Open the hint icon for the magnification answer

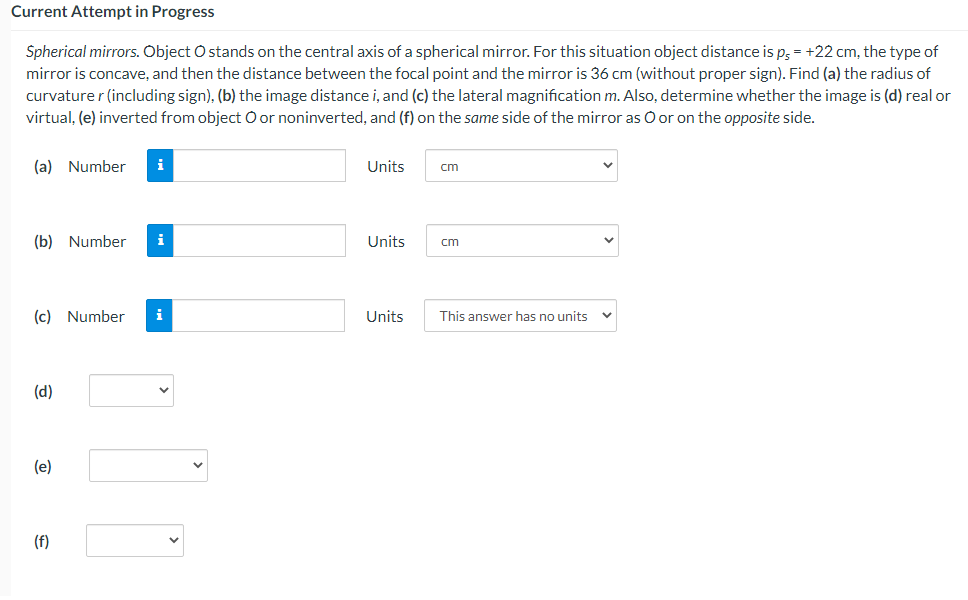click(160, 315)
